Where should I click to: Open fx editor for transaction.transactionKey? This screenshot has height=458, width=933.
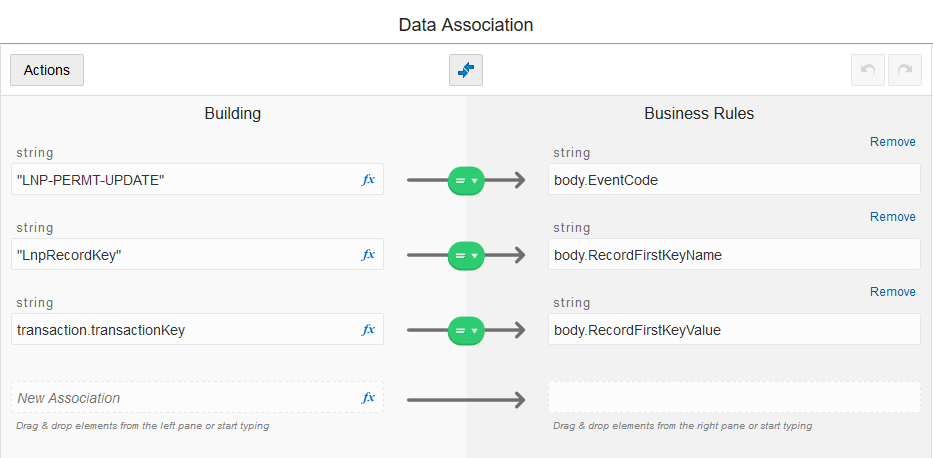(368, 330)
